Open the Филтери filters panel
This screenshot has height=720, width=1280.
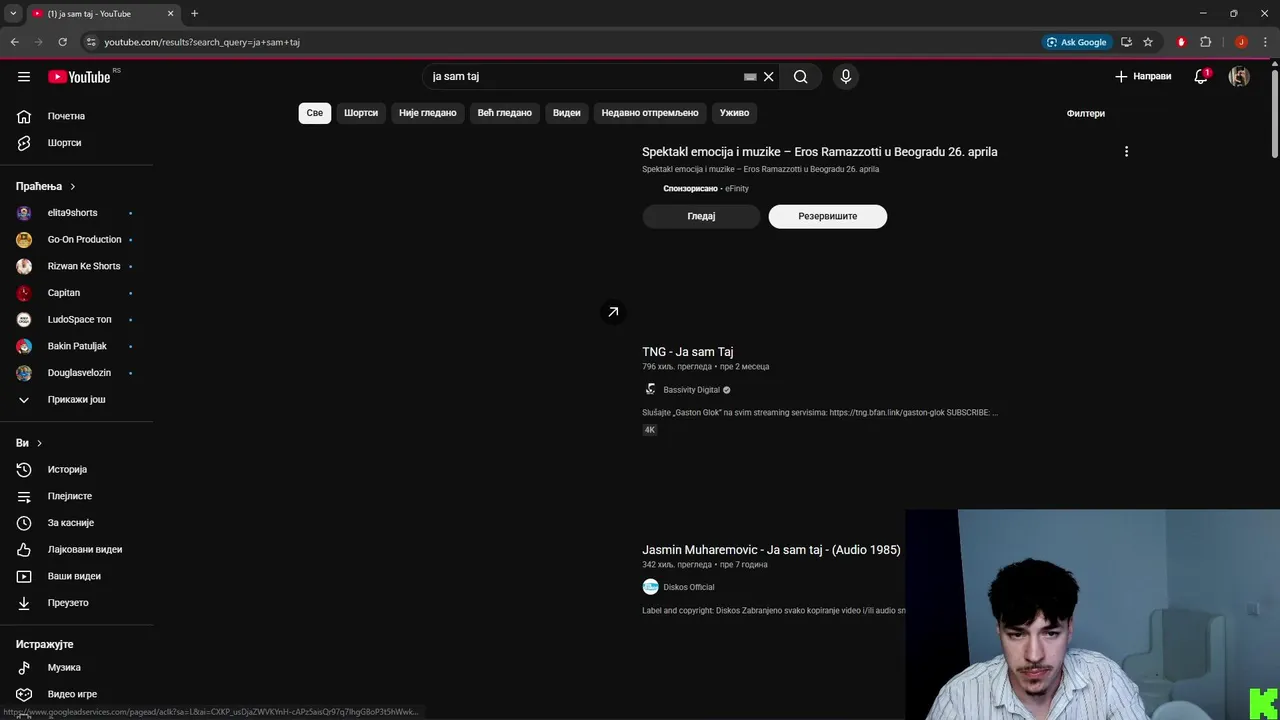click(x=1086, y=113)
